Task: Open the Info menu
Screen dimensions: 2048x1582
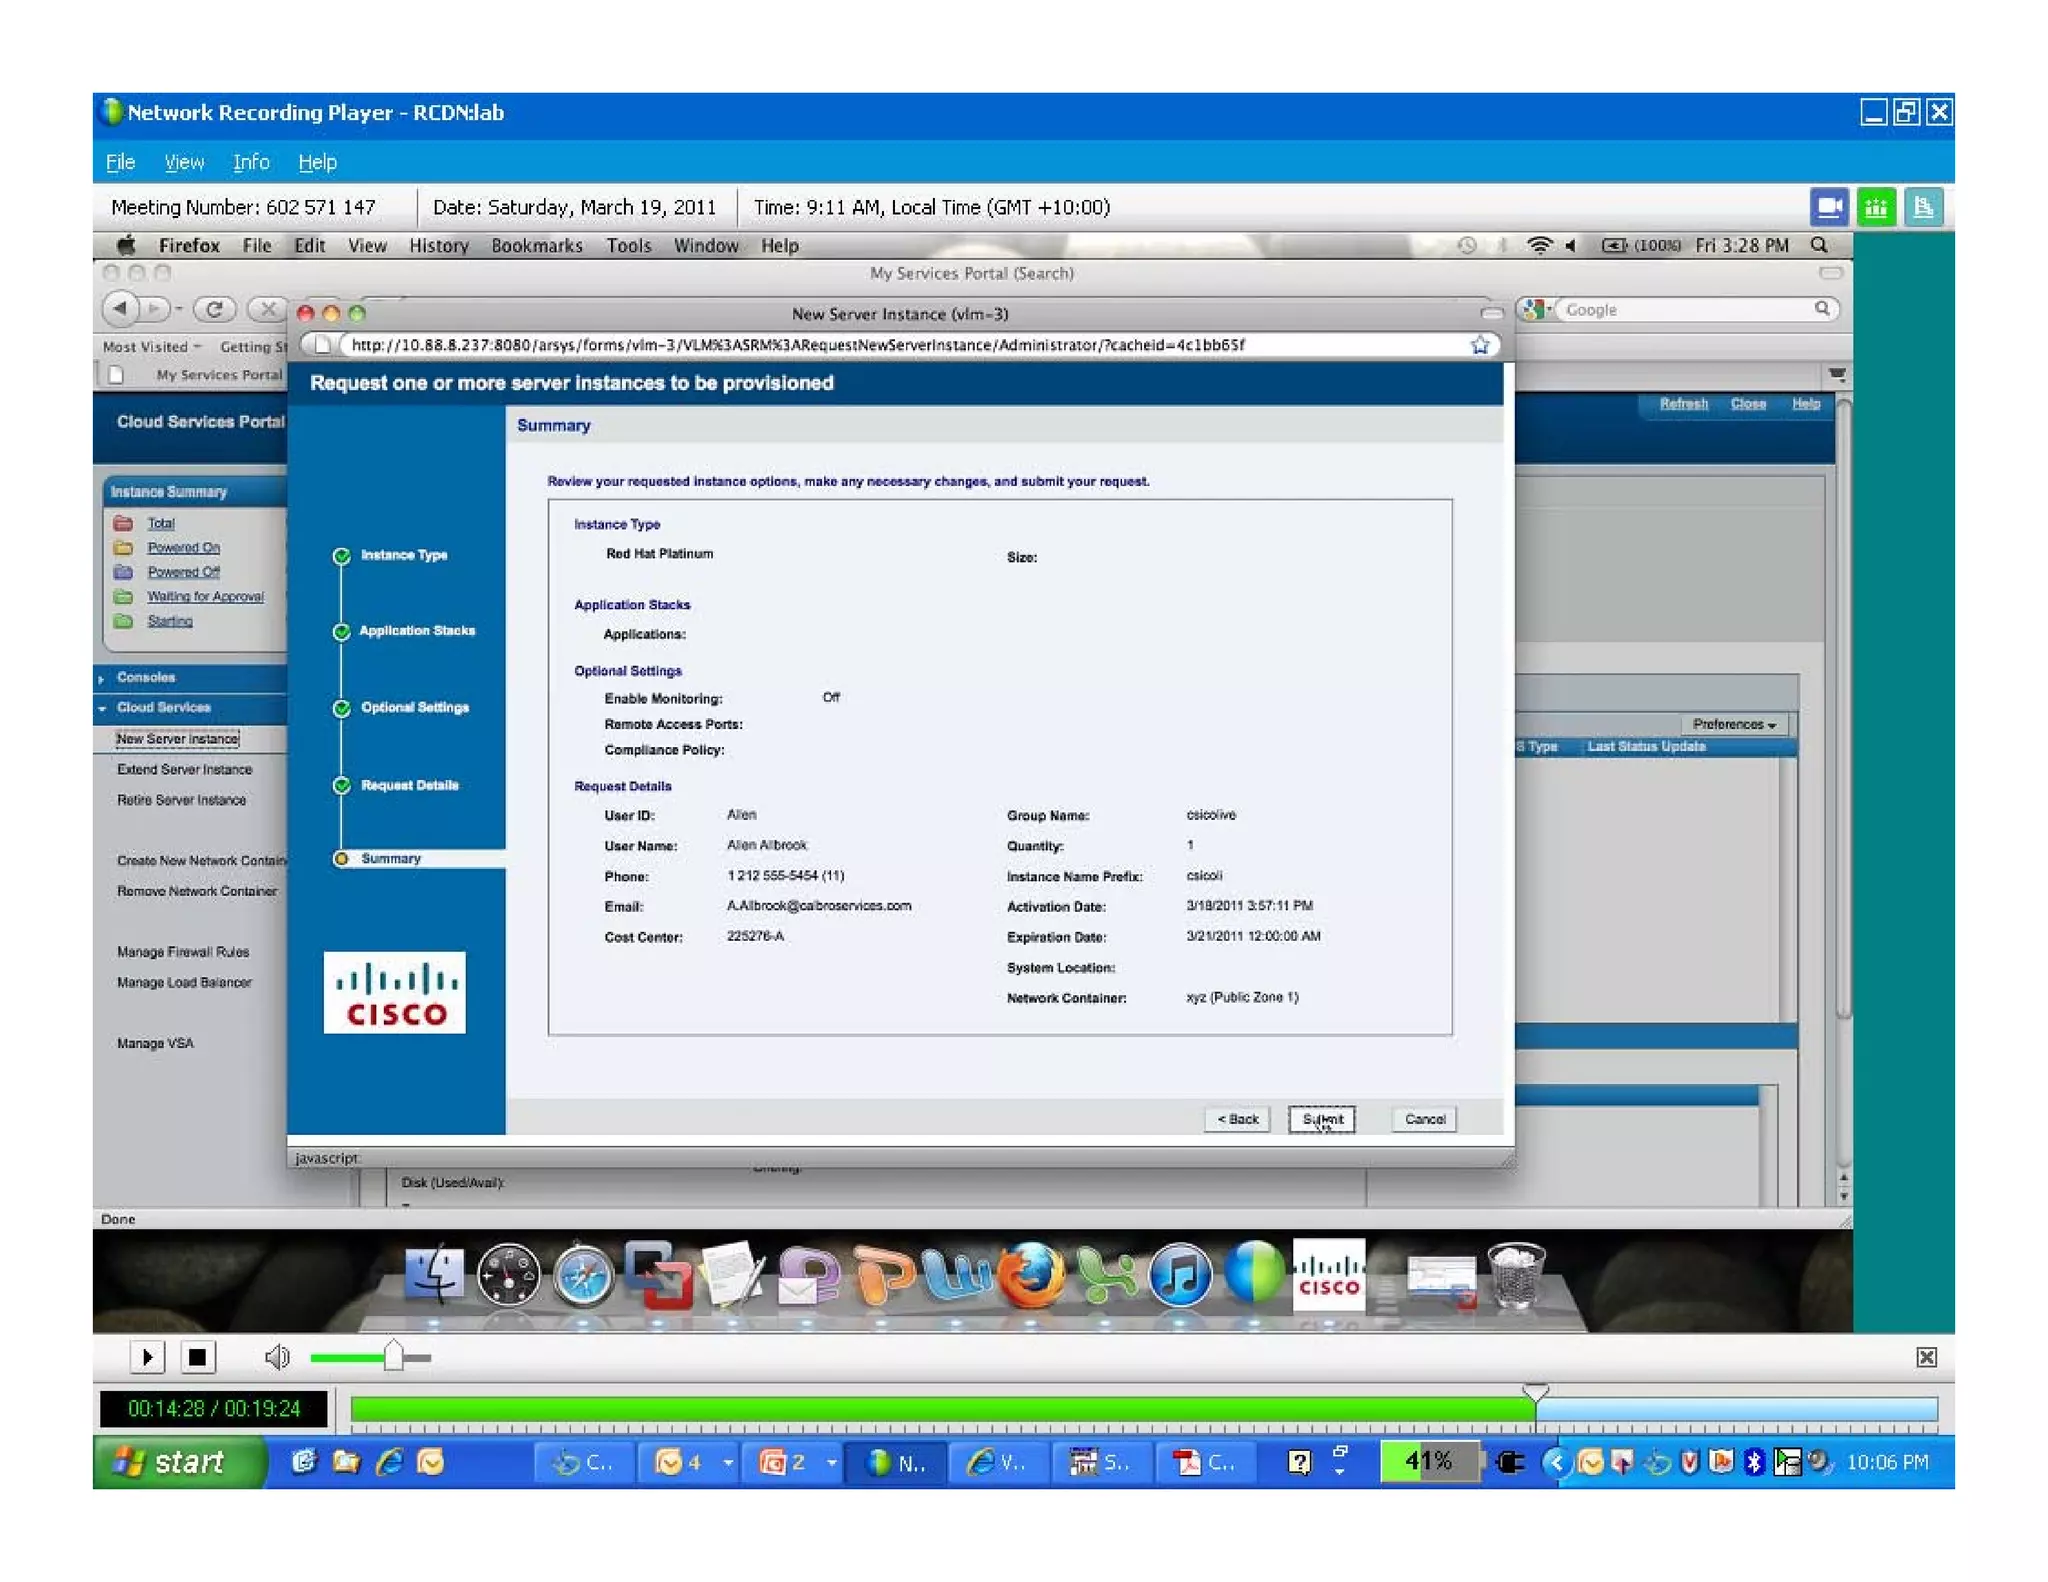Action: pyautogui.click(x=251, y=162)
